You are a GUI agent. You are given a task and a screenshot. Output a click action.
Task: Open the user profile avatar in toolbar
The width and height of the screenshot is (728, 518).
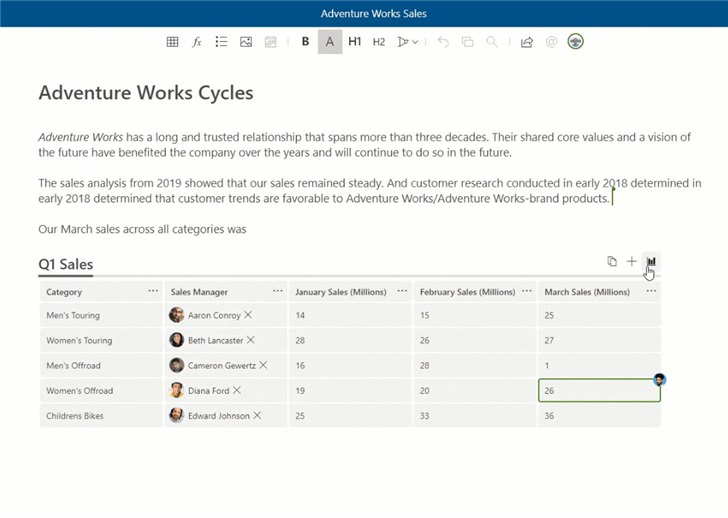(x=575, y=42)
